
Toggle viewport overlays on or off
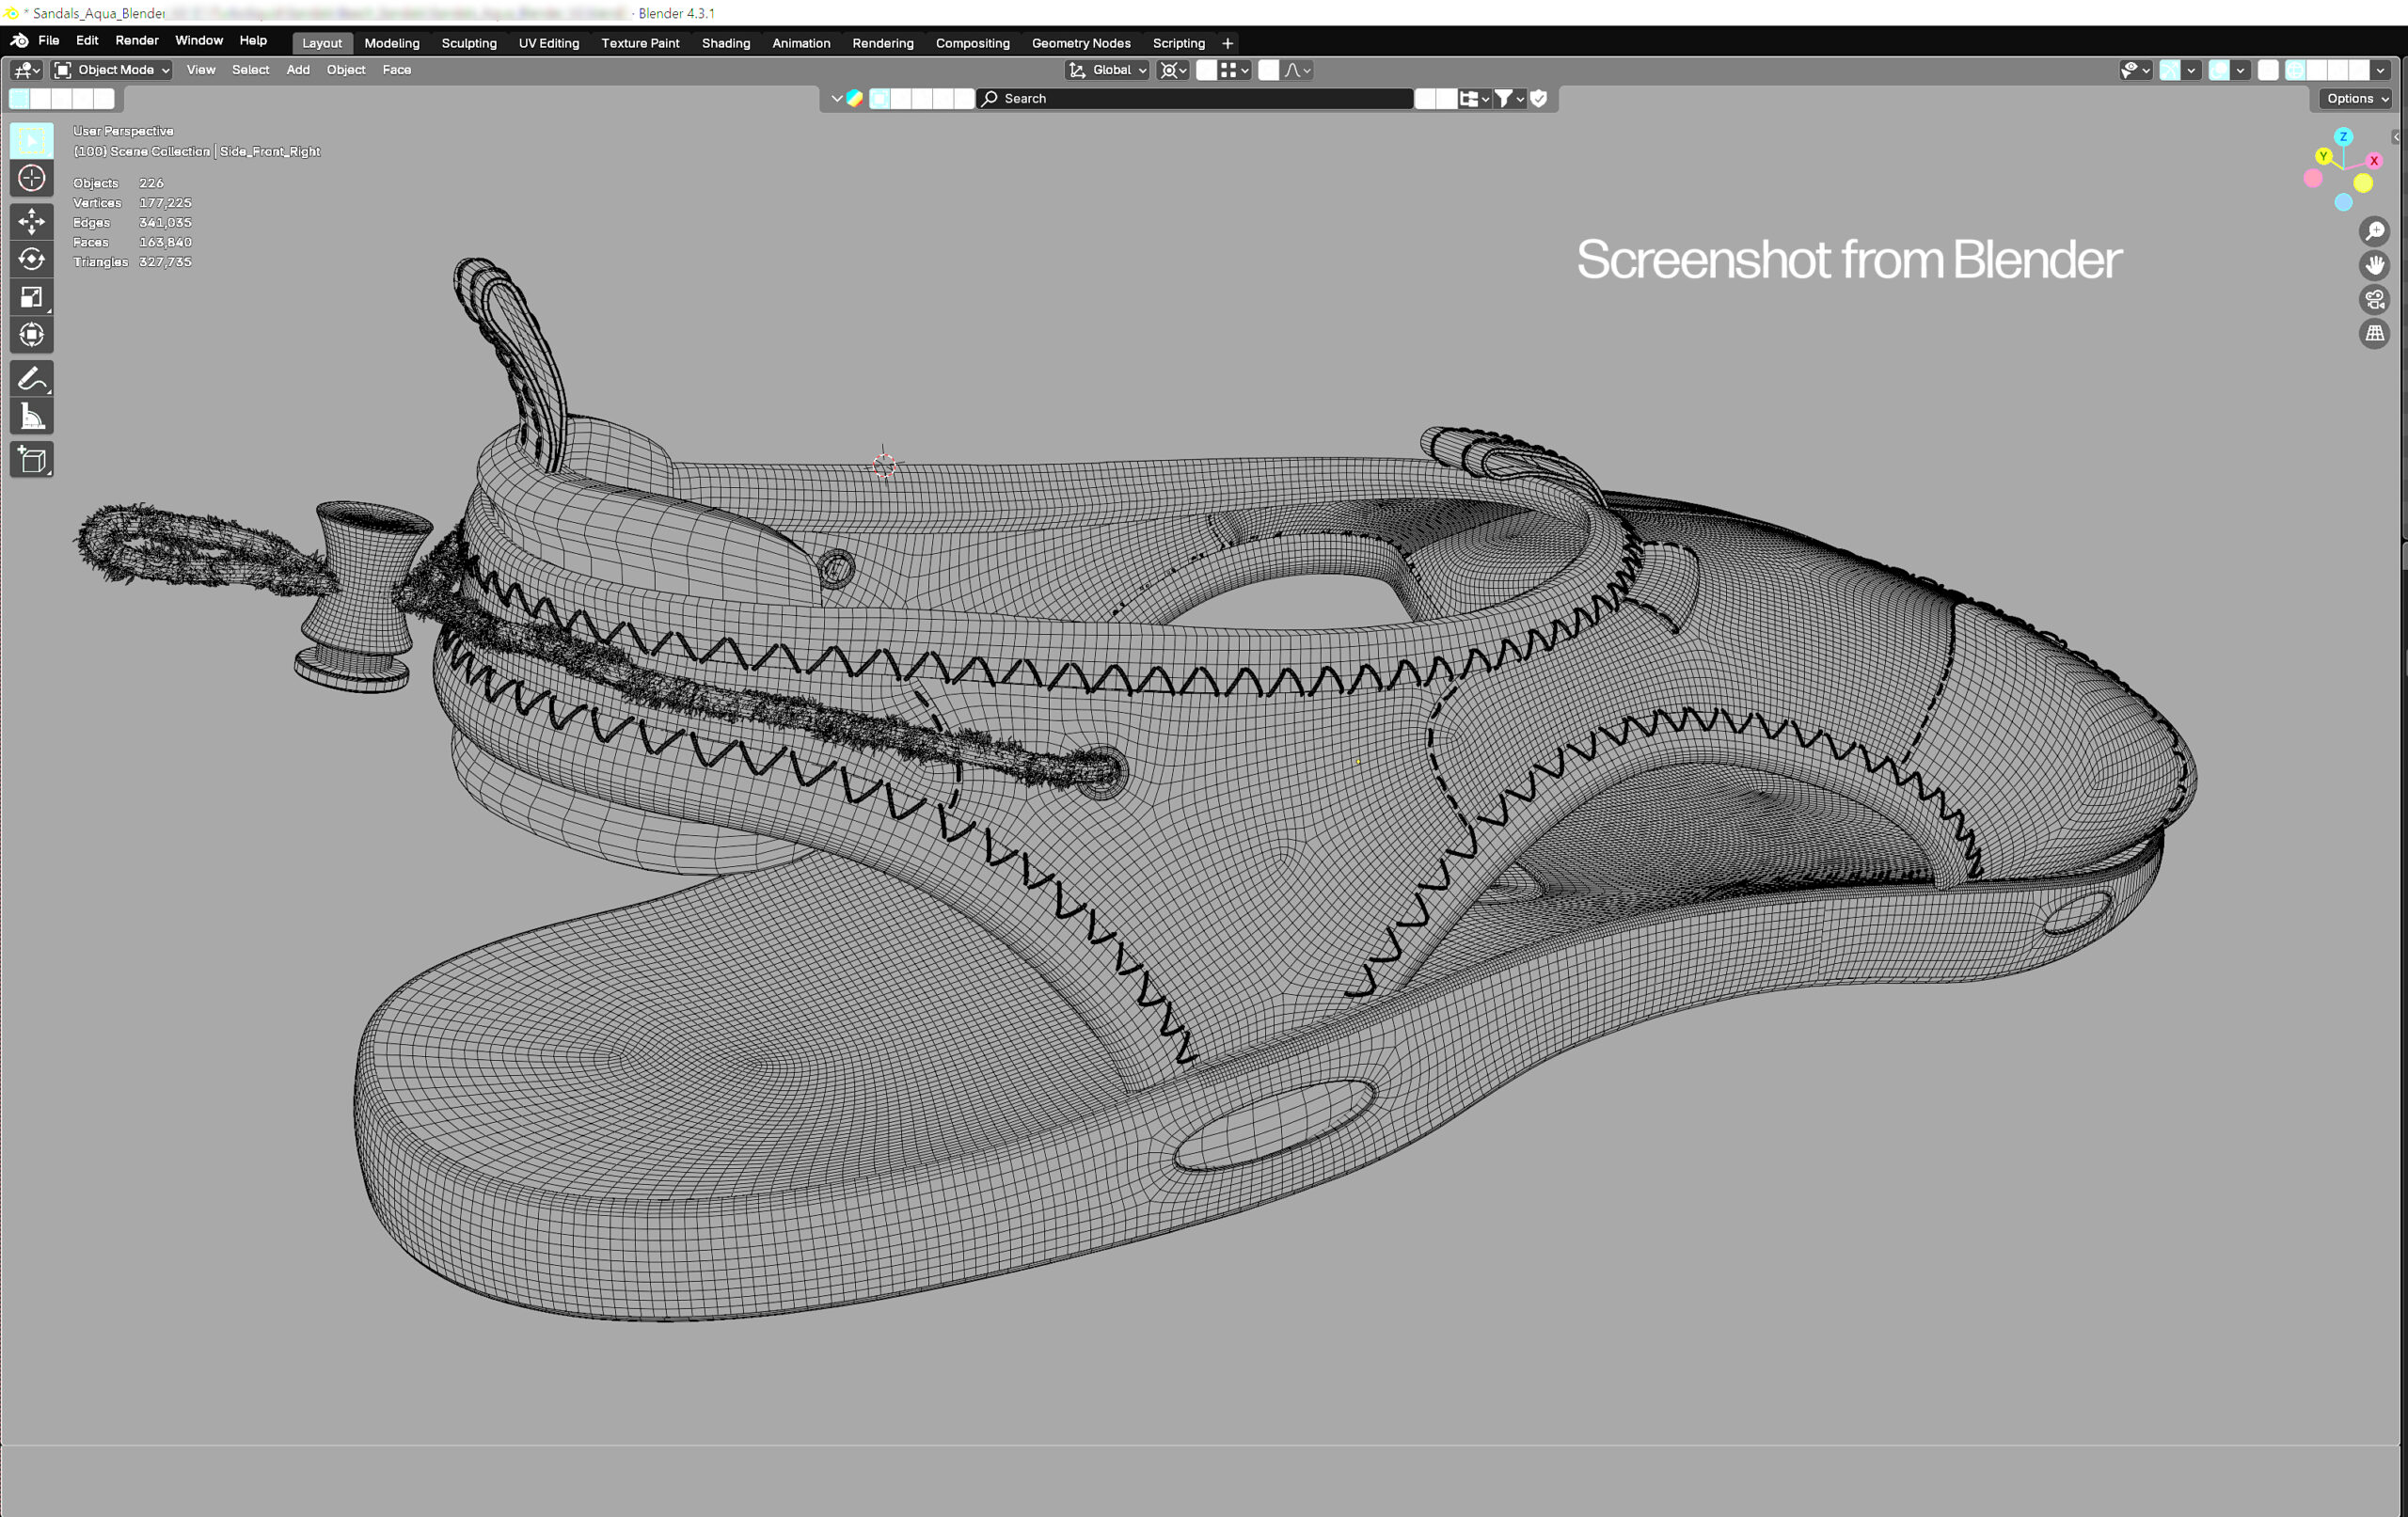[2219, 70]
